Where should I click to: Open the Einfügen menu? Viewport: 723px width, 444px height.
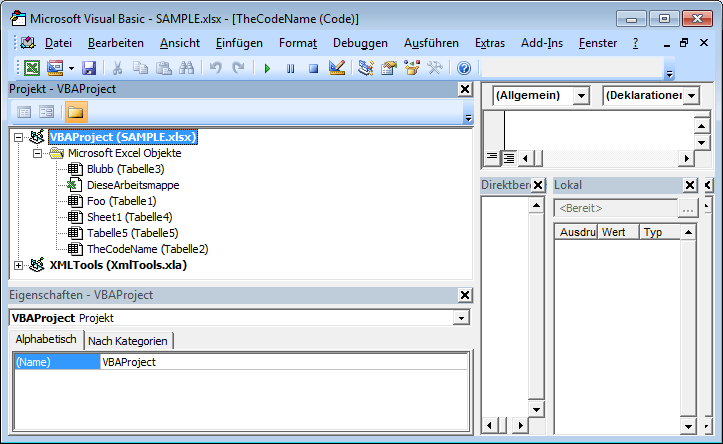(x=239, y=43)
